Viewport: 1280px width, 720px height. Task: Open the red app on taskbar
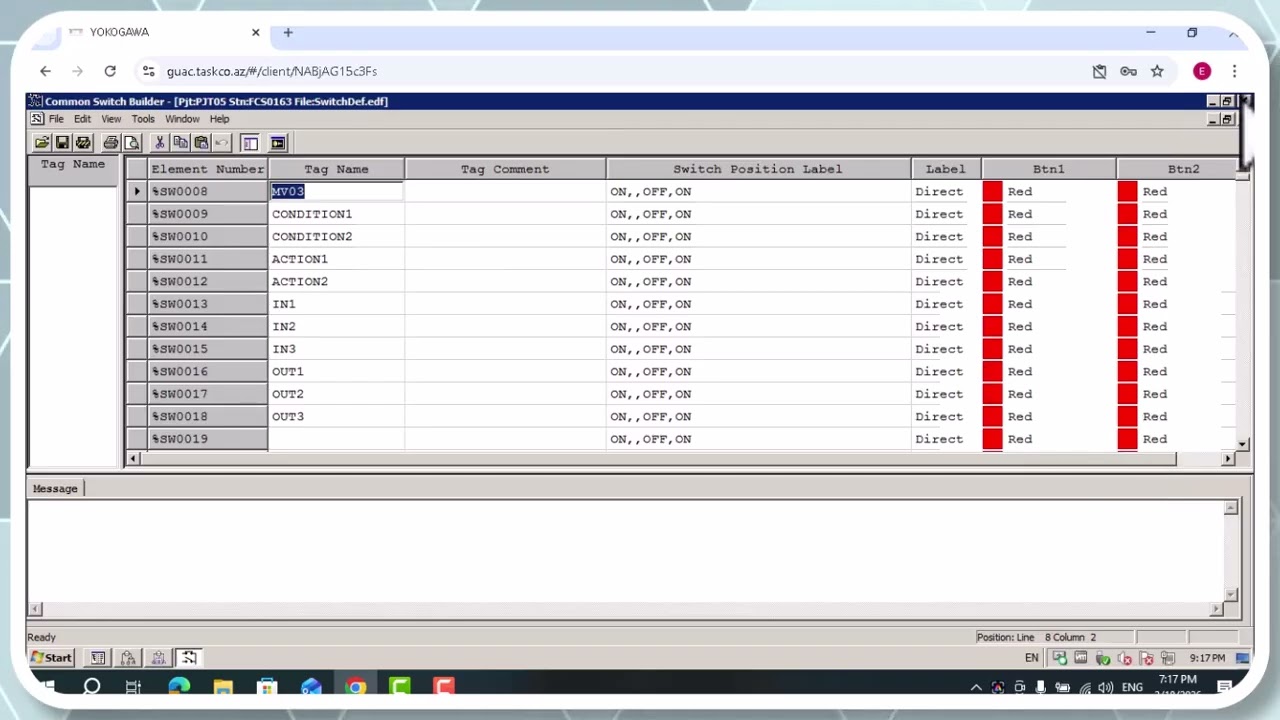pyautogui.click(x=444, y=687)
